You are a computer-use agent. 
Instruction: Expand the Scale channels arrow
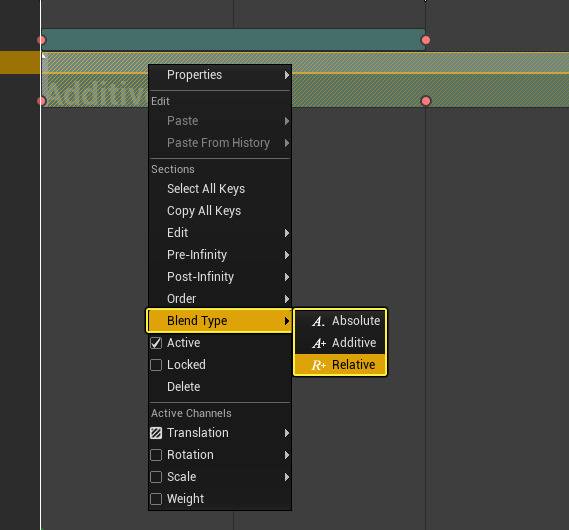(x=287, y=477)
